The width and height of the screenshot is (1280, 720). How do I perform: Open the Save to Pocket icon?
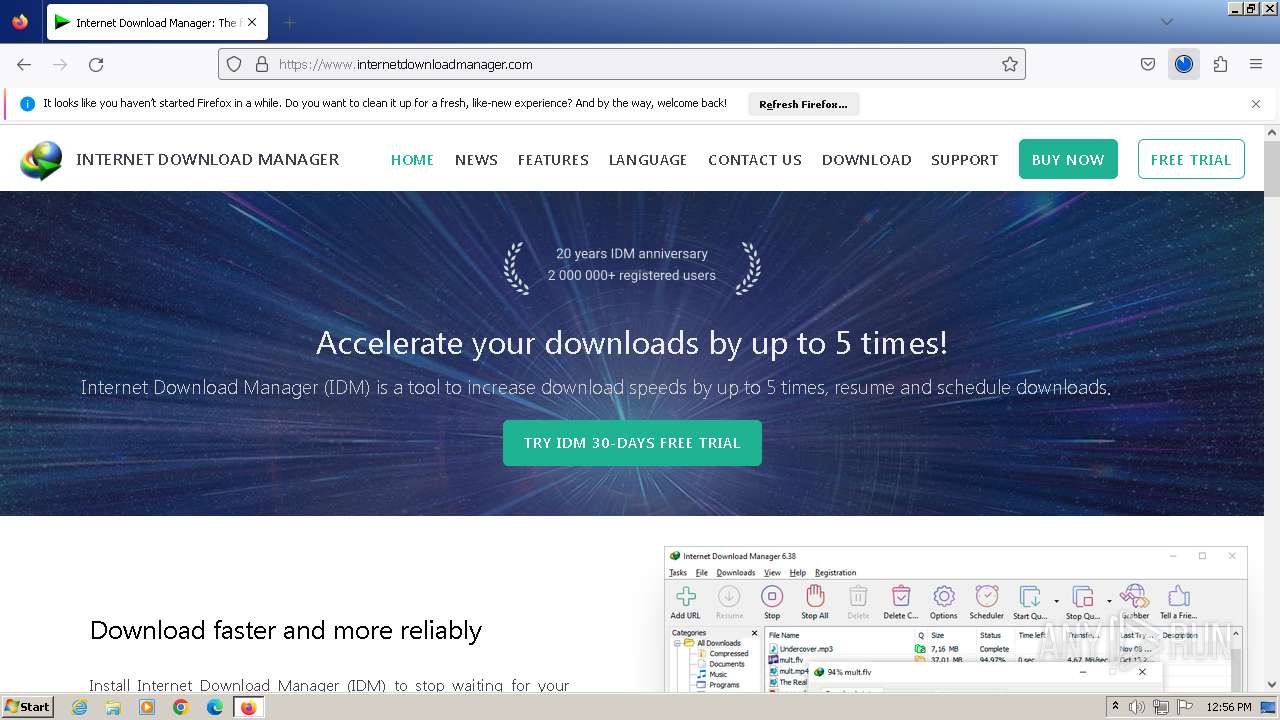pyautogui.click(x=1148, y=64)
